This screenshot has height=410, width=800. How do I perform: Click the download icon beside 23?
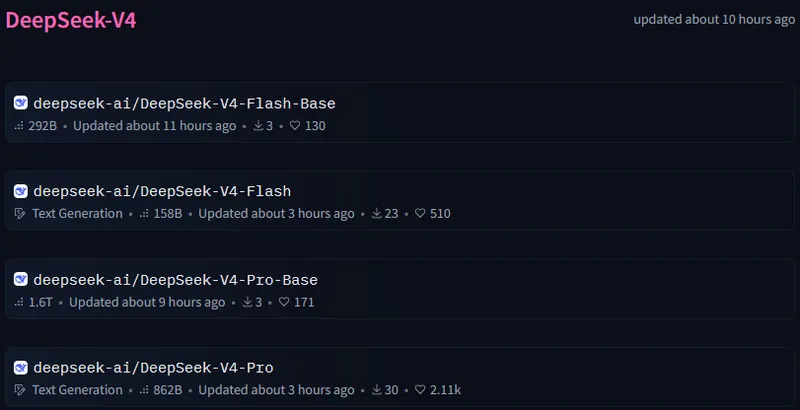pos(377,214)
